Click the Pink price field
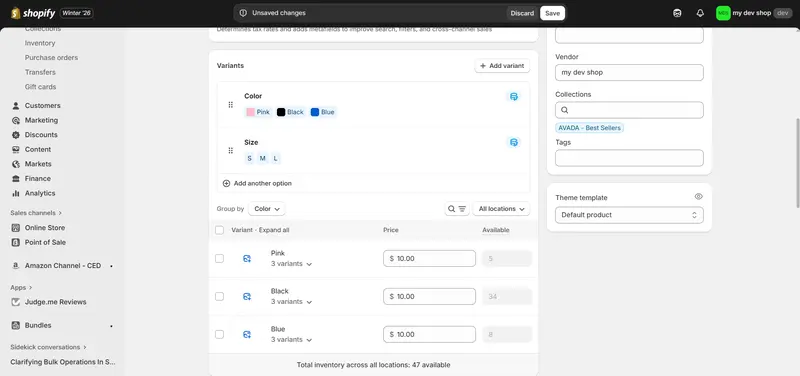This screenshot has height=376, width=800. tap(429, 259)
